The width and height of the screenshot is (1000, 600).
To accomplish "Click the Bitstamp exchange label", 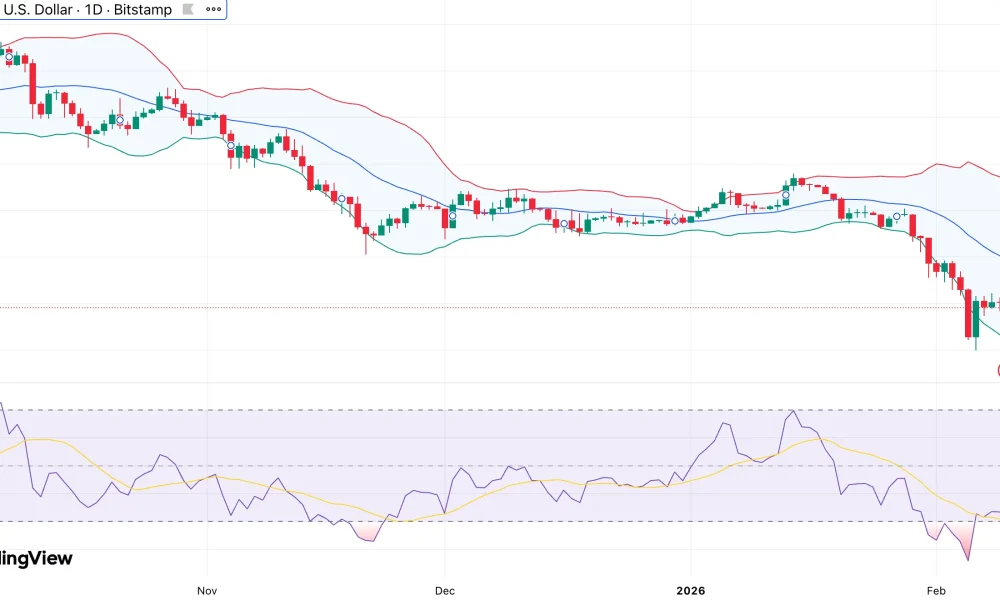I will [142, 10].
